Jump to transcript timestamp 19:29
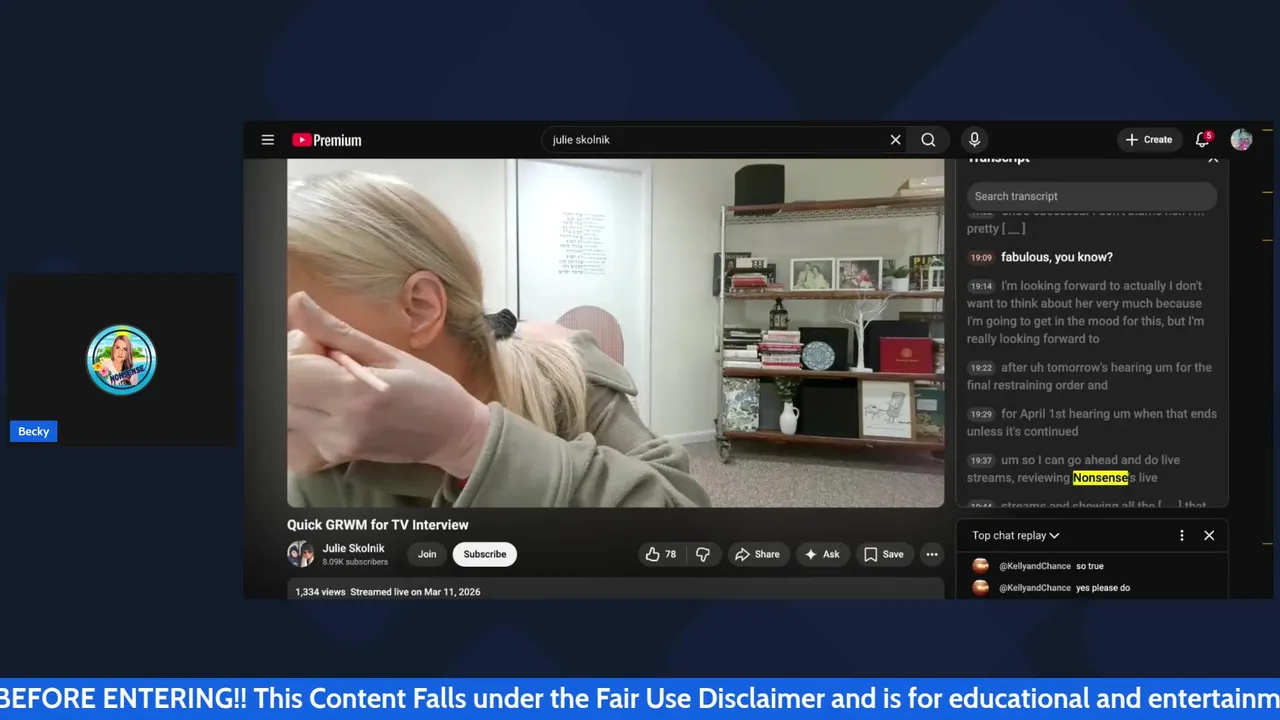The height and width of the screenshot is (720, 1280). pyautogui.click(x=981, y=414)
